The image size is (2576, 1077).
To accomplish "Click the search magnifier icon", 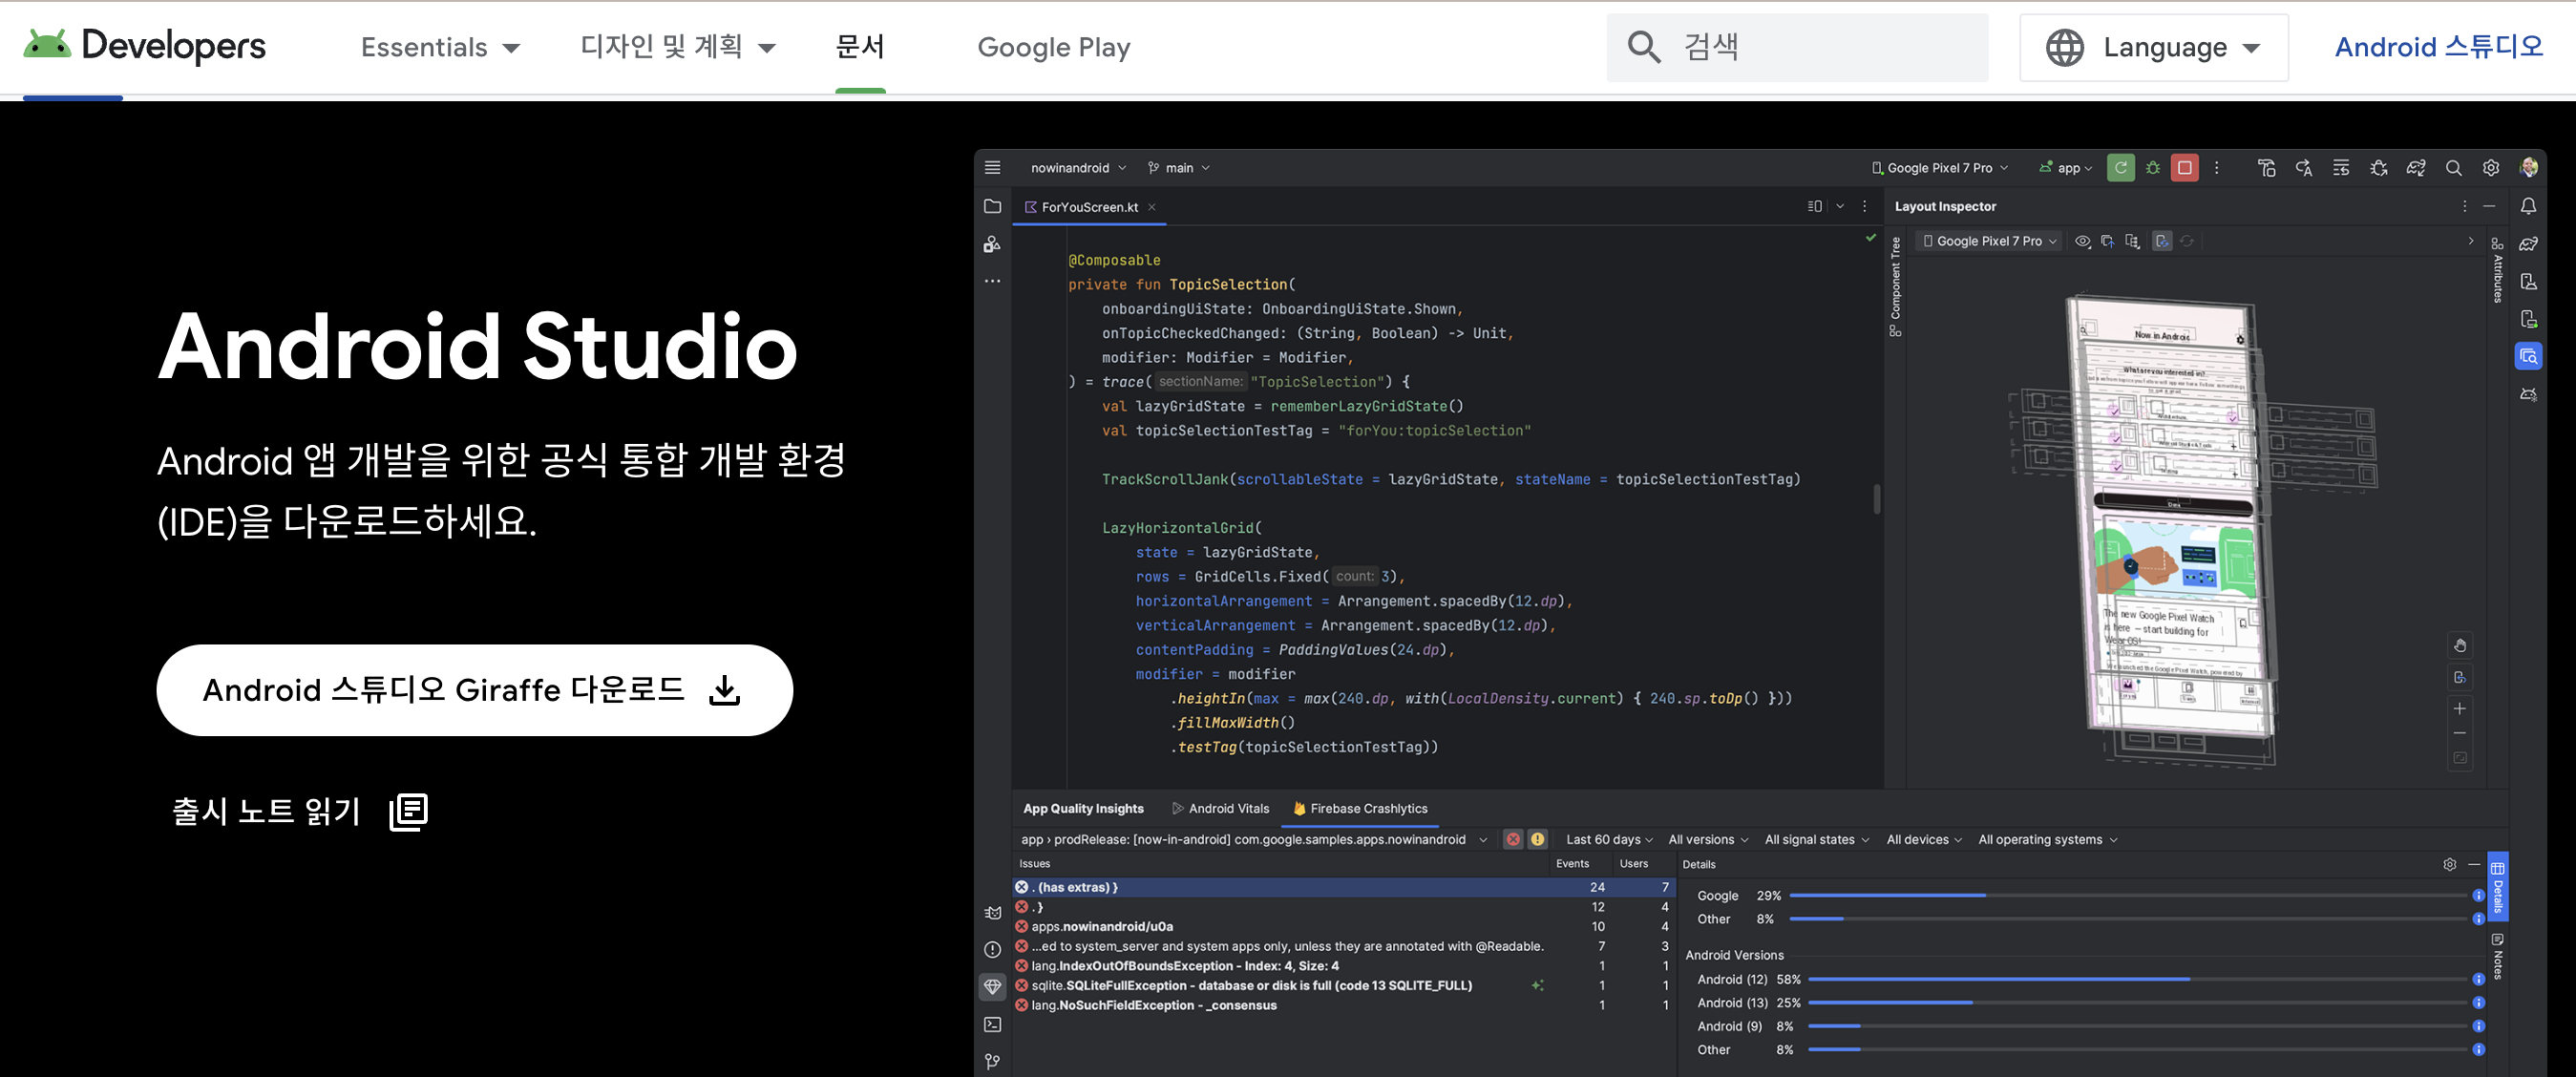I will [x=1643, y=47].
